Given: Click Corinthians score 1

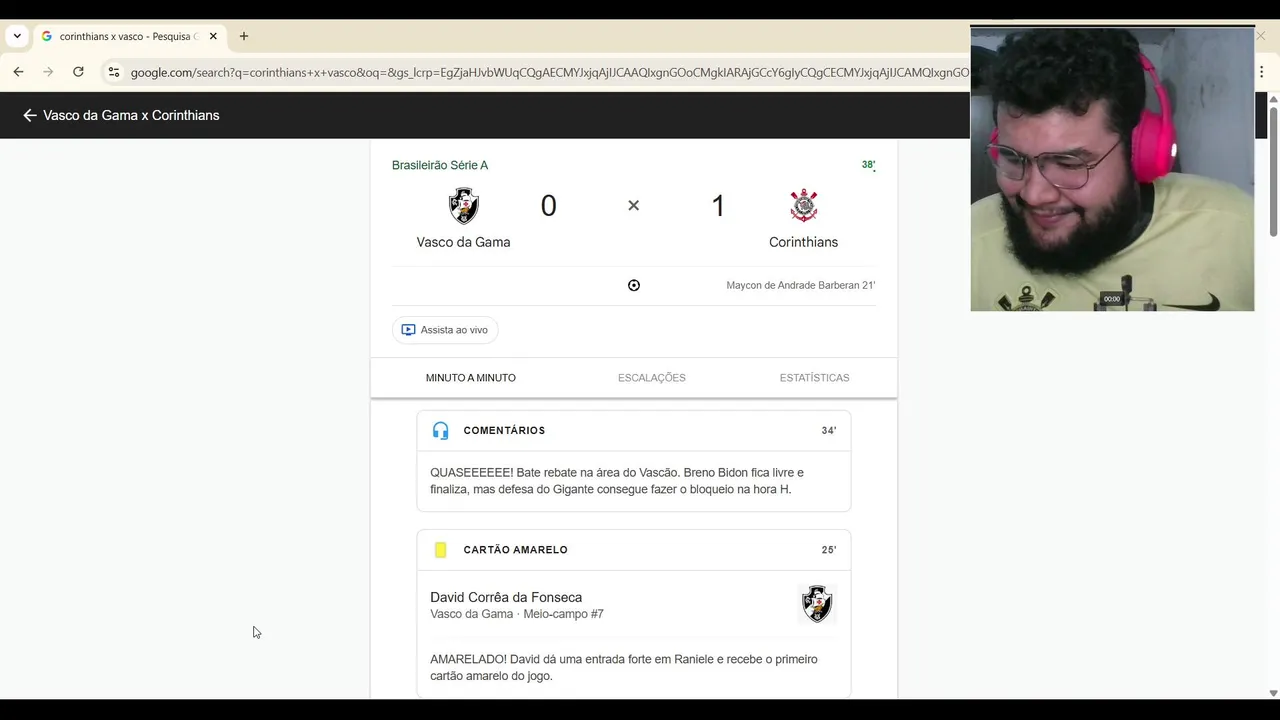Looking at the screenshot, I should (x=717, y=206).
